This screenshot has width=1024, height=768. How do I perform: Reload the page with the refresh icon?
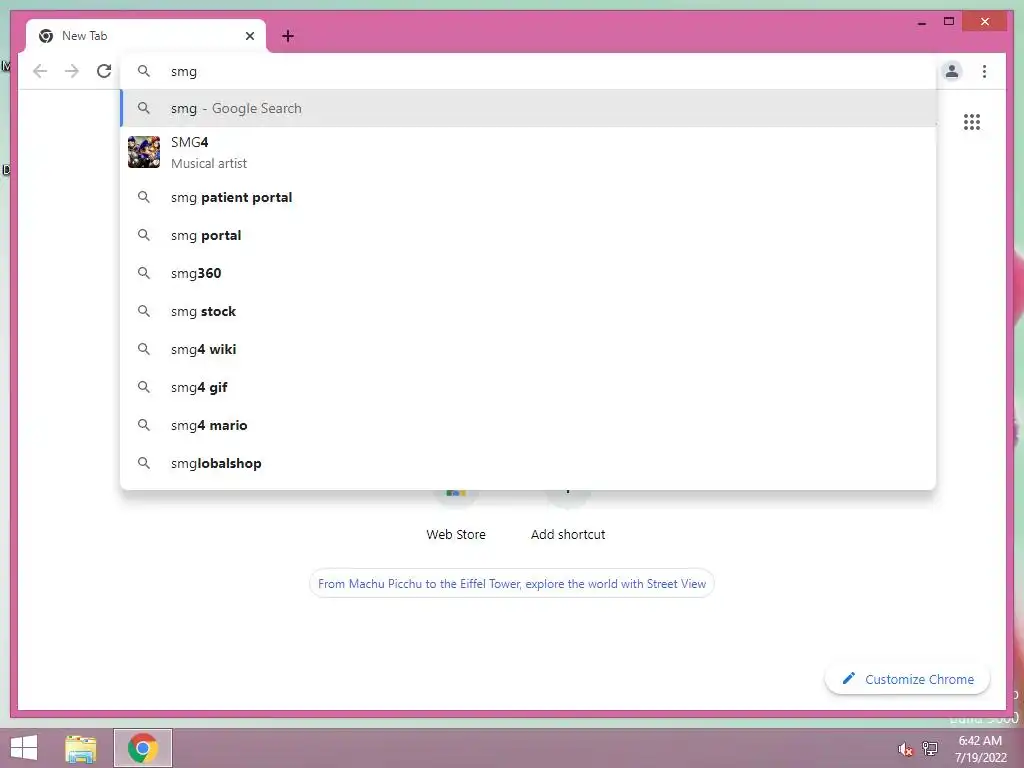point(104,71)
